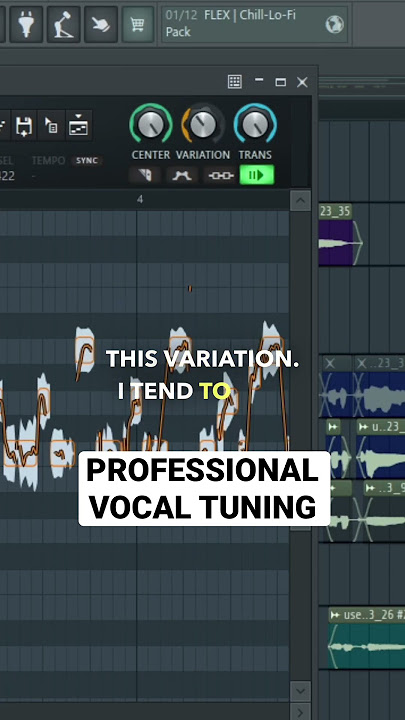Click the scroll down arrow in Newtone
This screenshot has height=720, width=405.
(x=300, y=691)
